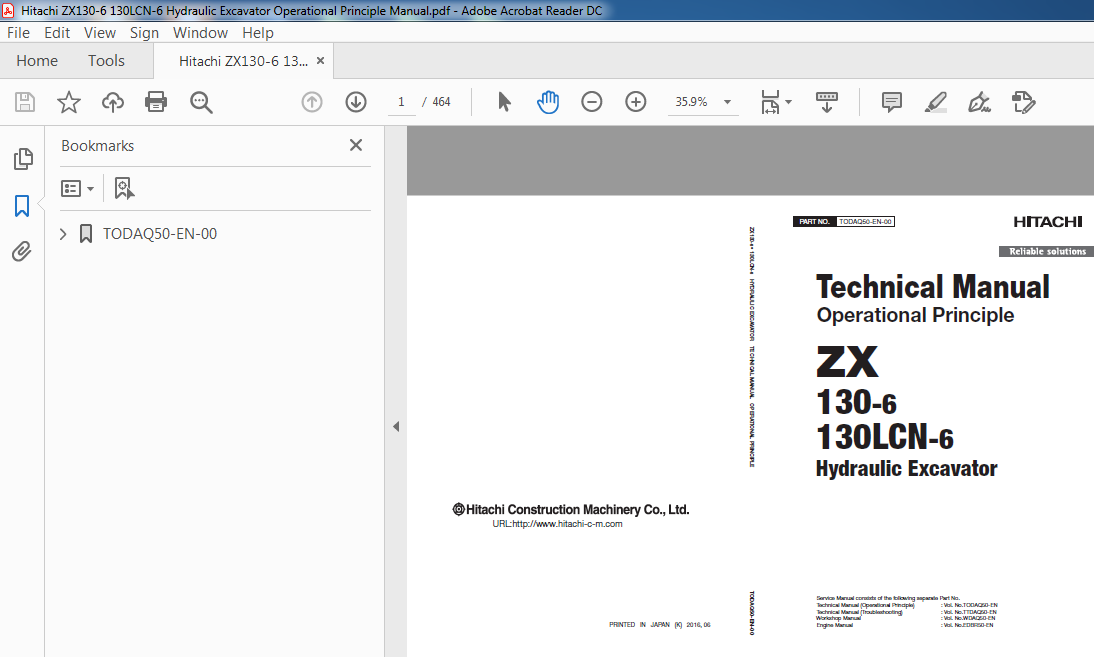
Task: Open bookmark options list dropdown
Action: 77,188
